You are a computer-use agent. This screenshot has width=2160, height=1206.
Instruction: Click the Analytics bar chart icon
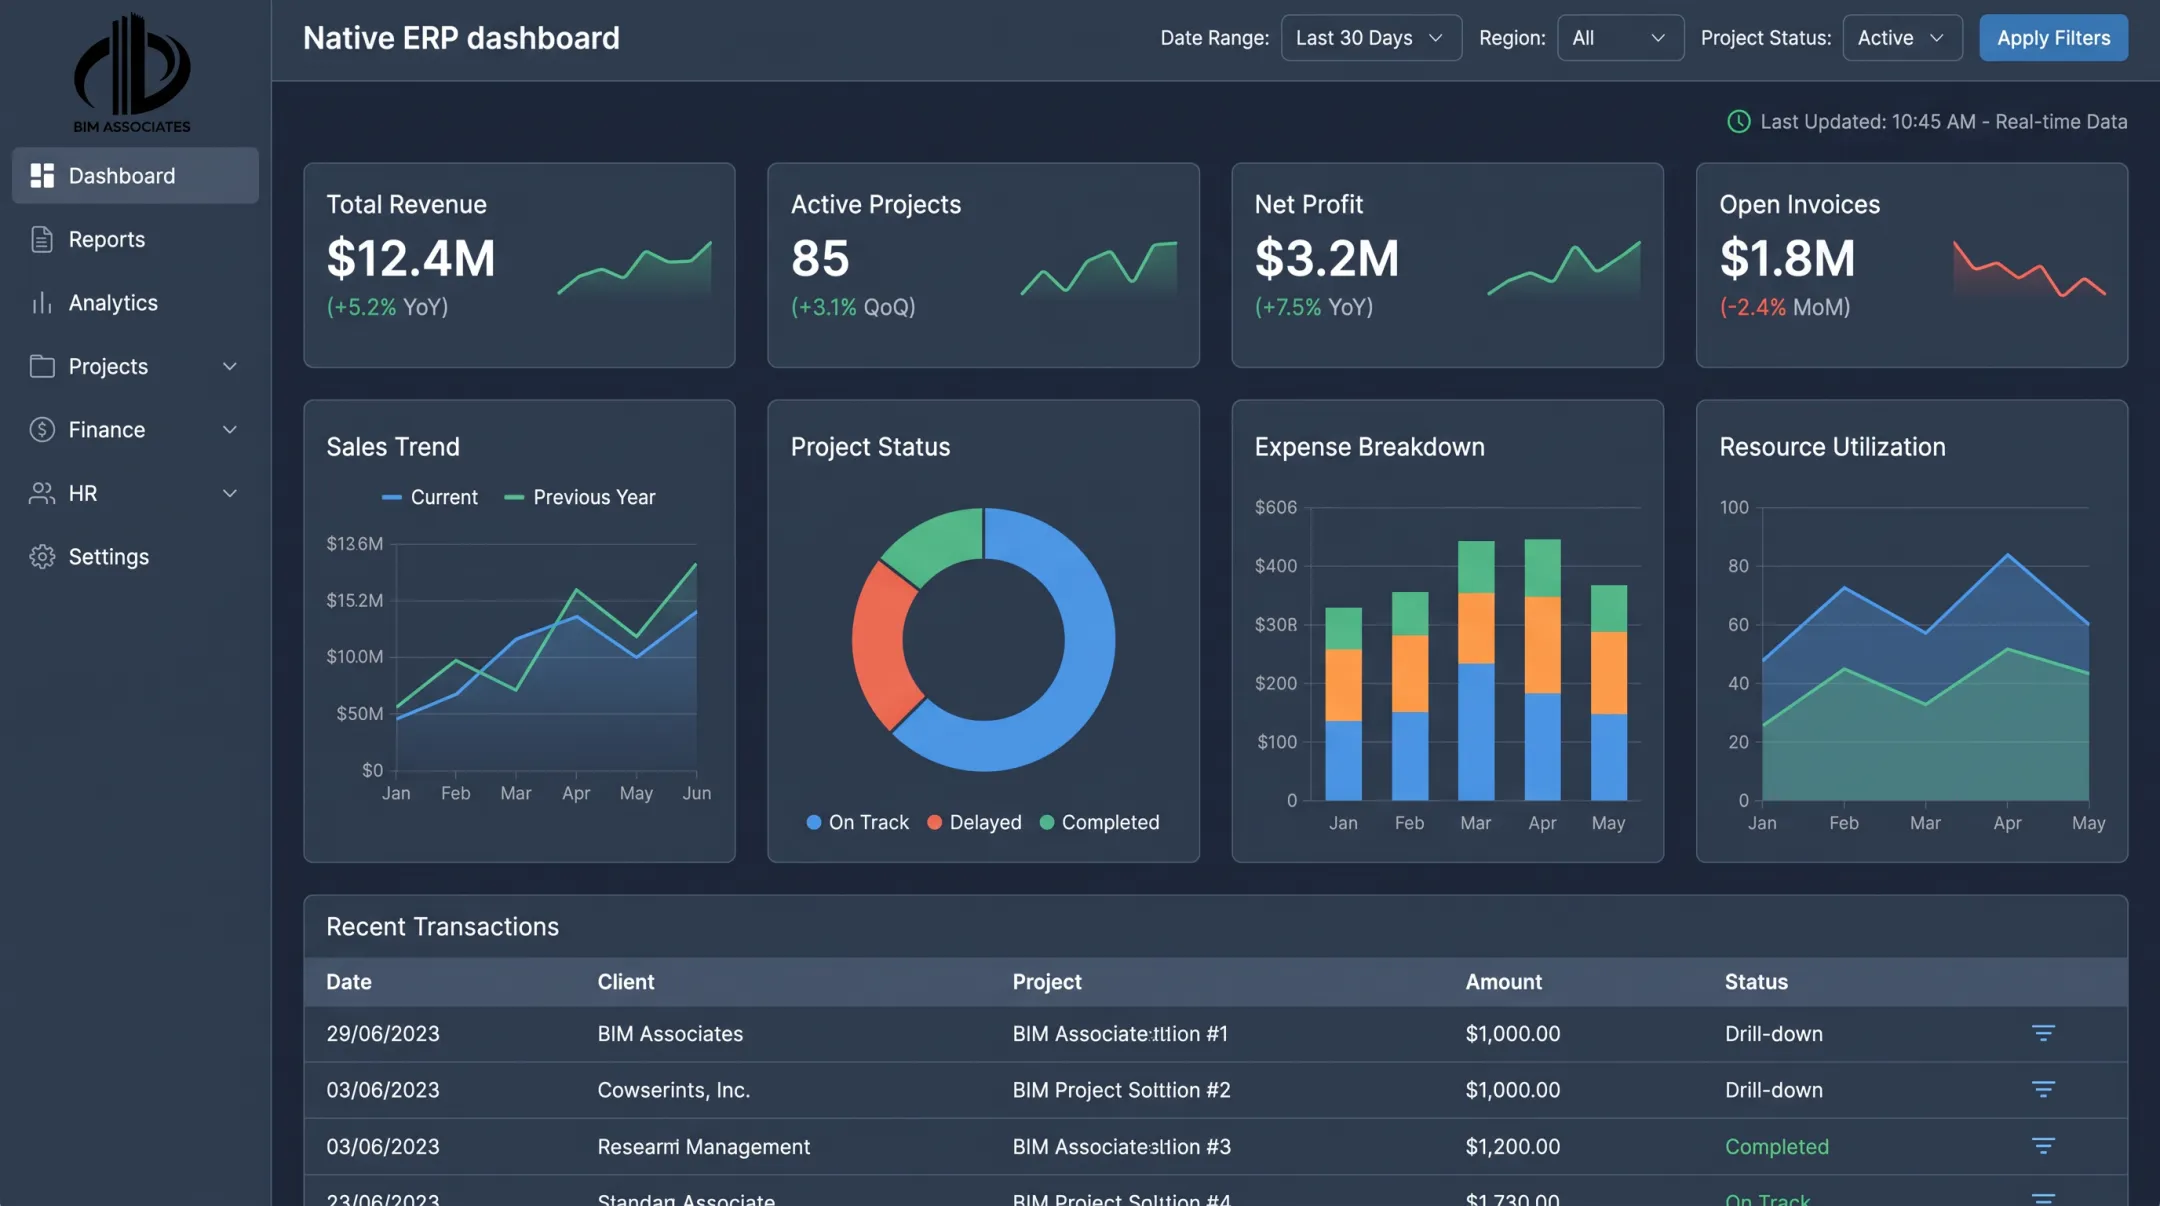pyautogui.click(x=42, y=303)
